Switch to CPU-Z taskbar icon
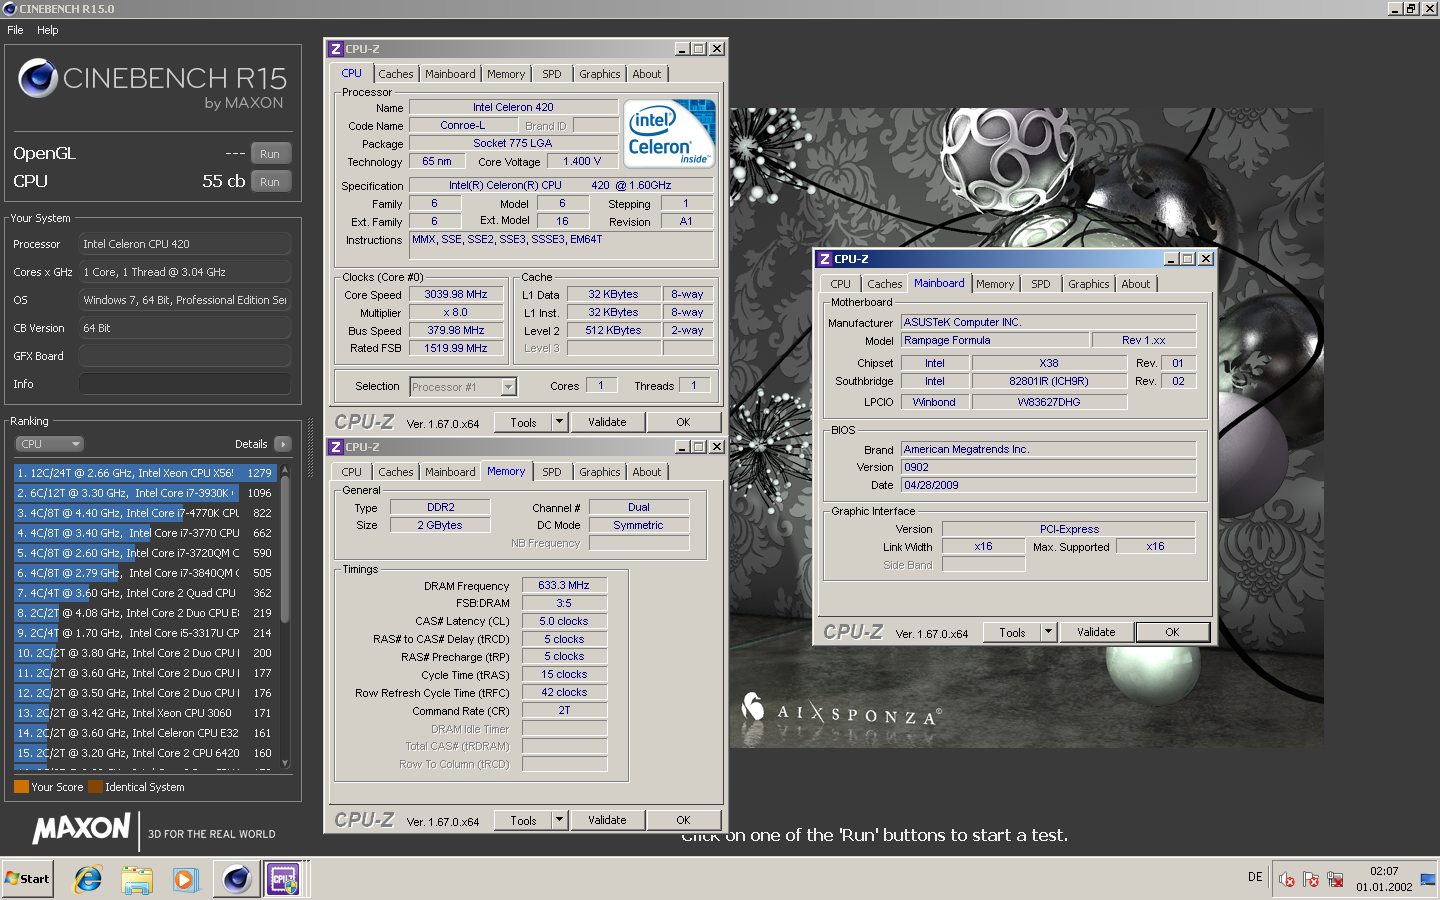 (284, 879)
